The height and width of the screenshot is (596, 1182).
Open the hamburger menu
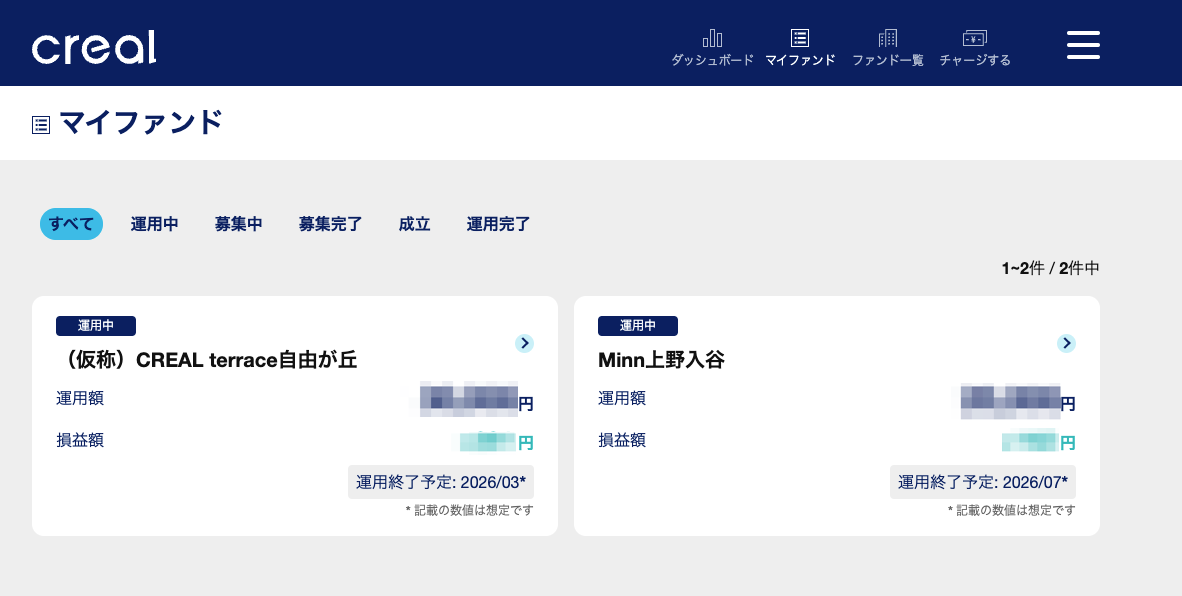pos(1083,45)
